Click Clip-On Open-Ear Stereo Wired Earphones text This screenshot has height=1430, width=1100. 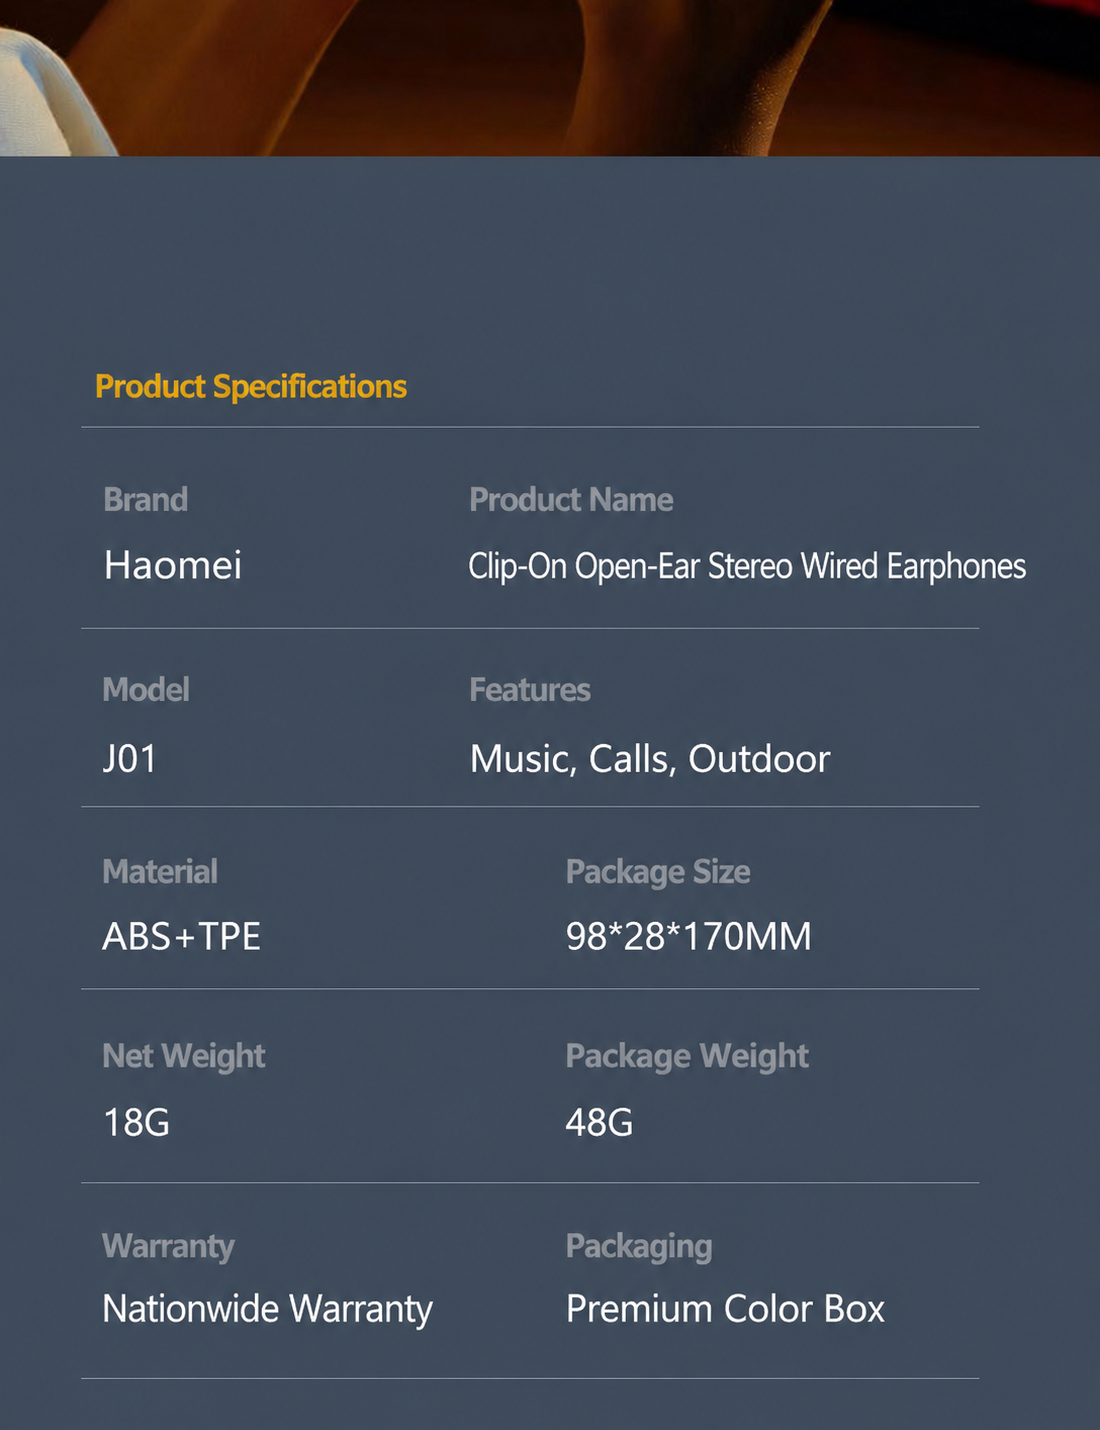pyautogui.click(x=747, y=566)
